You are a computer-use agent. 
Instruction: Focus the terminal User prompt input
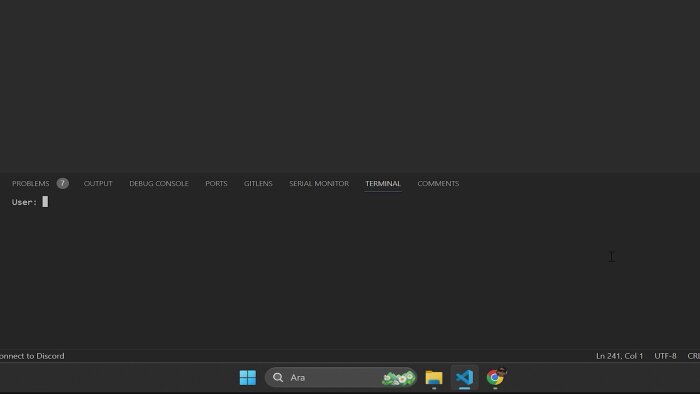pyautogui.click(x=45, y=202)
